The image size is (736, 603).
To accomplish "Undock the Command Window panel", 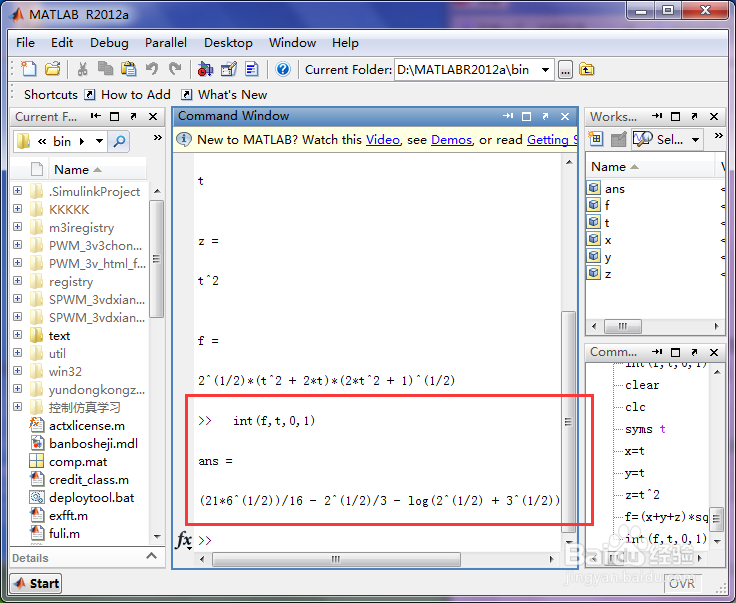I will [545, 116].
